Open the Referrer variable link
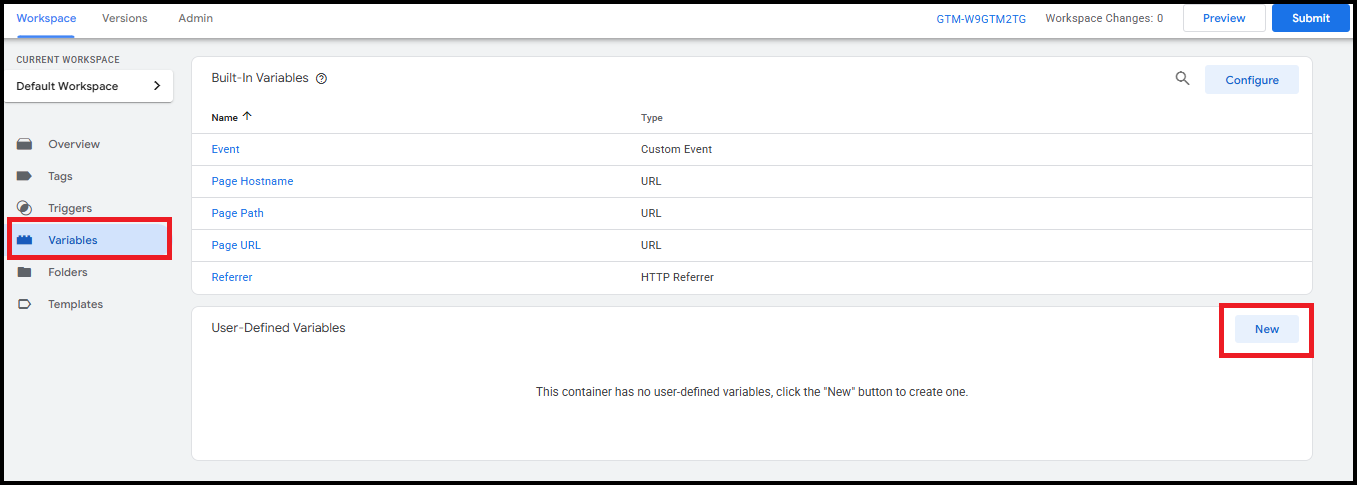The width and height of the screenshot is (1357, 485). (x=232, y=277)
